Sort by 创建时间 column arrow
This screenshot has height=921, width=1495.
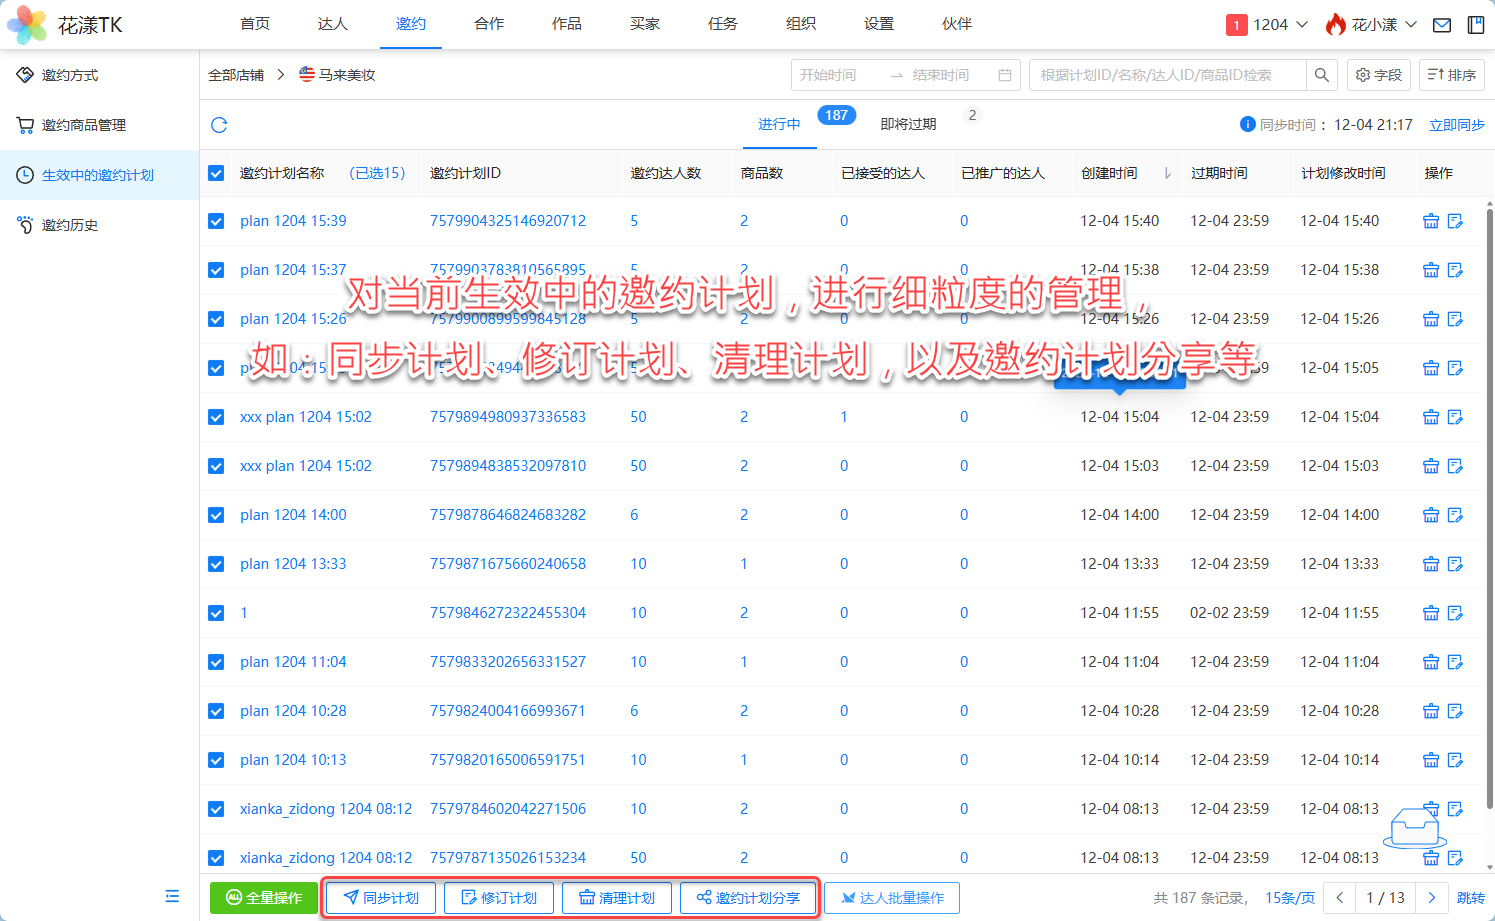[x=1167, y=173]
